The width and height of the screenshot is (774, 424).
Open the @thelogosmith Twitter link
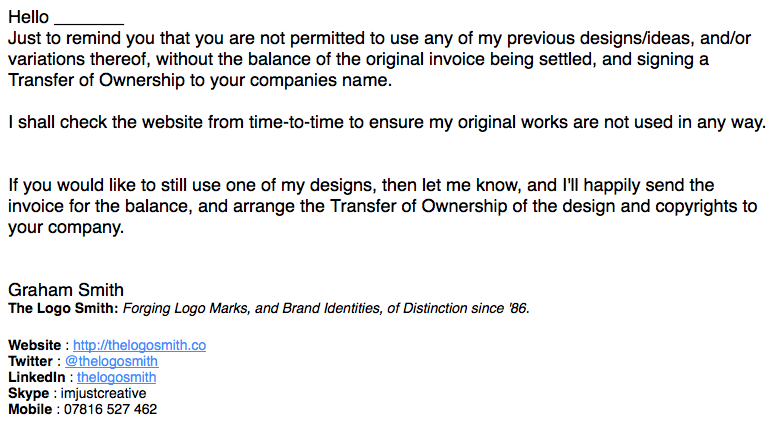(112, 361)
